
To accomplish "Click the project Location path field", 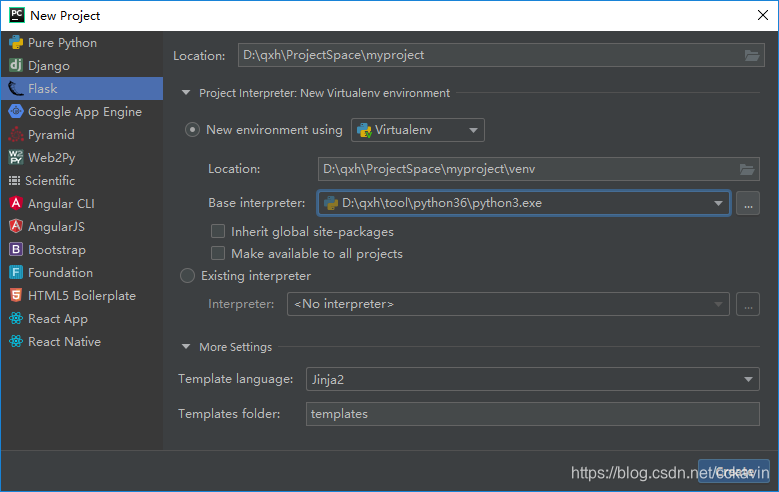I will [x=501, y=55].
